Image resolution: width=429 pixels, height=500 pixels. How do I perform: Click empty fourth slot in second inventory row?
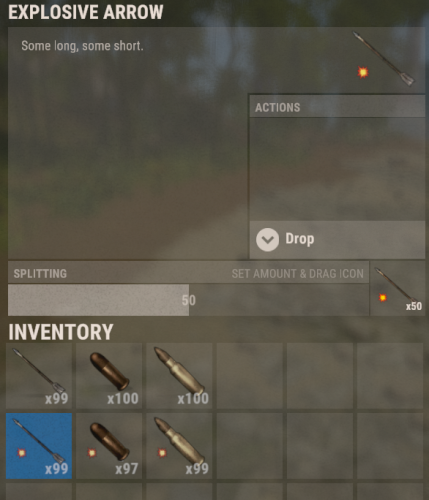(250, 446)
